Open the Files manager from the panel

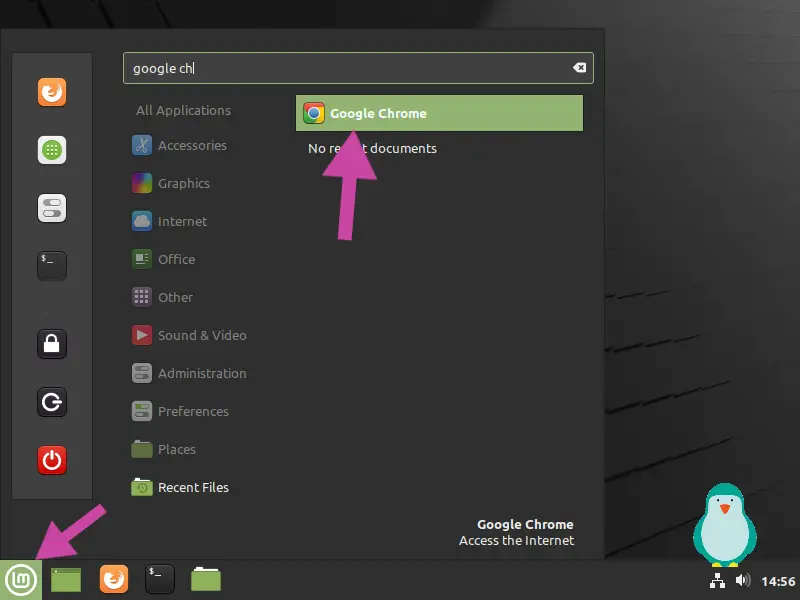(x=206, y=579)
